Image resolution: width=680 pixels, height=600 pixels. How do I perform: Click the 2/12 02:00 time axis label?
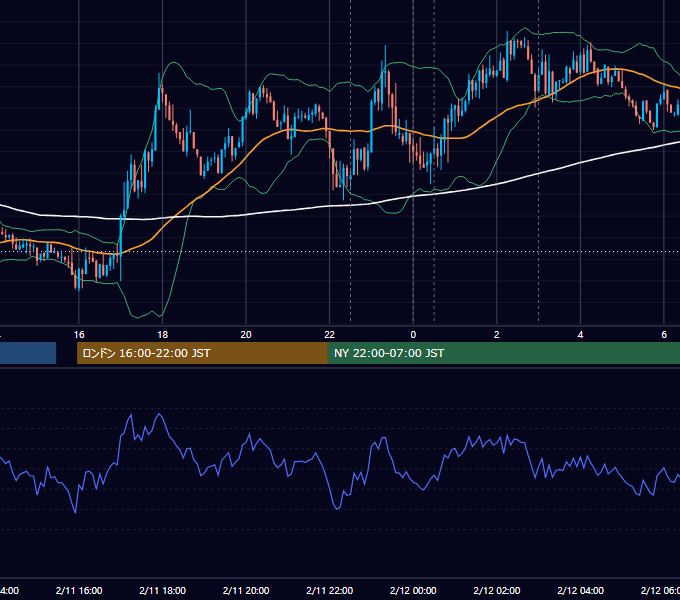point(497,590)
